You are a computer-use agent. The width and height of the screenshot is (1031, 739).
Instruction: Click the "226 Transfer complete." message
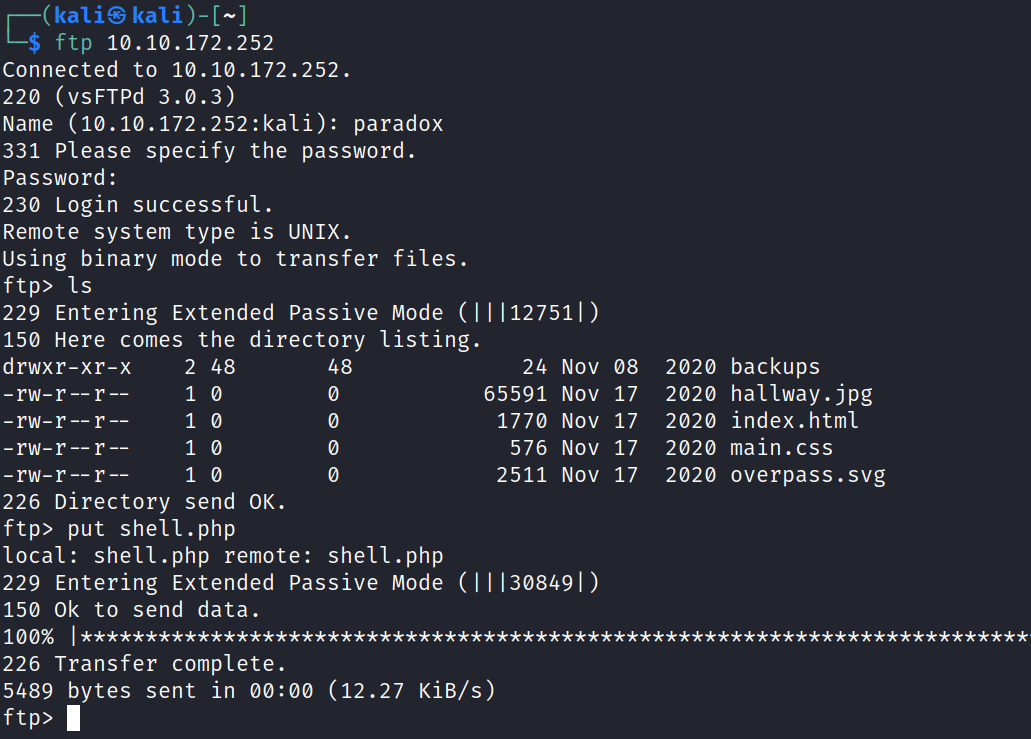tap(144, 664)
